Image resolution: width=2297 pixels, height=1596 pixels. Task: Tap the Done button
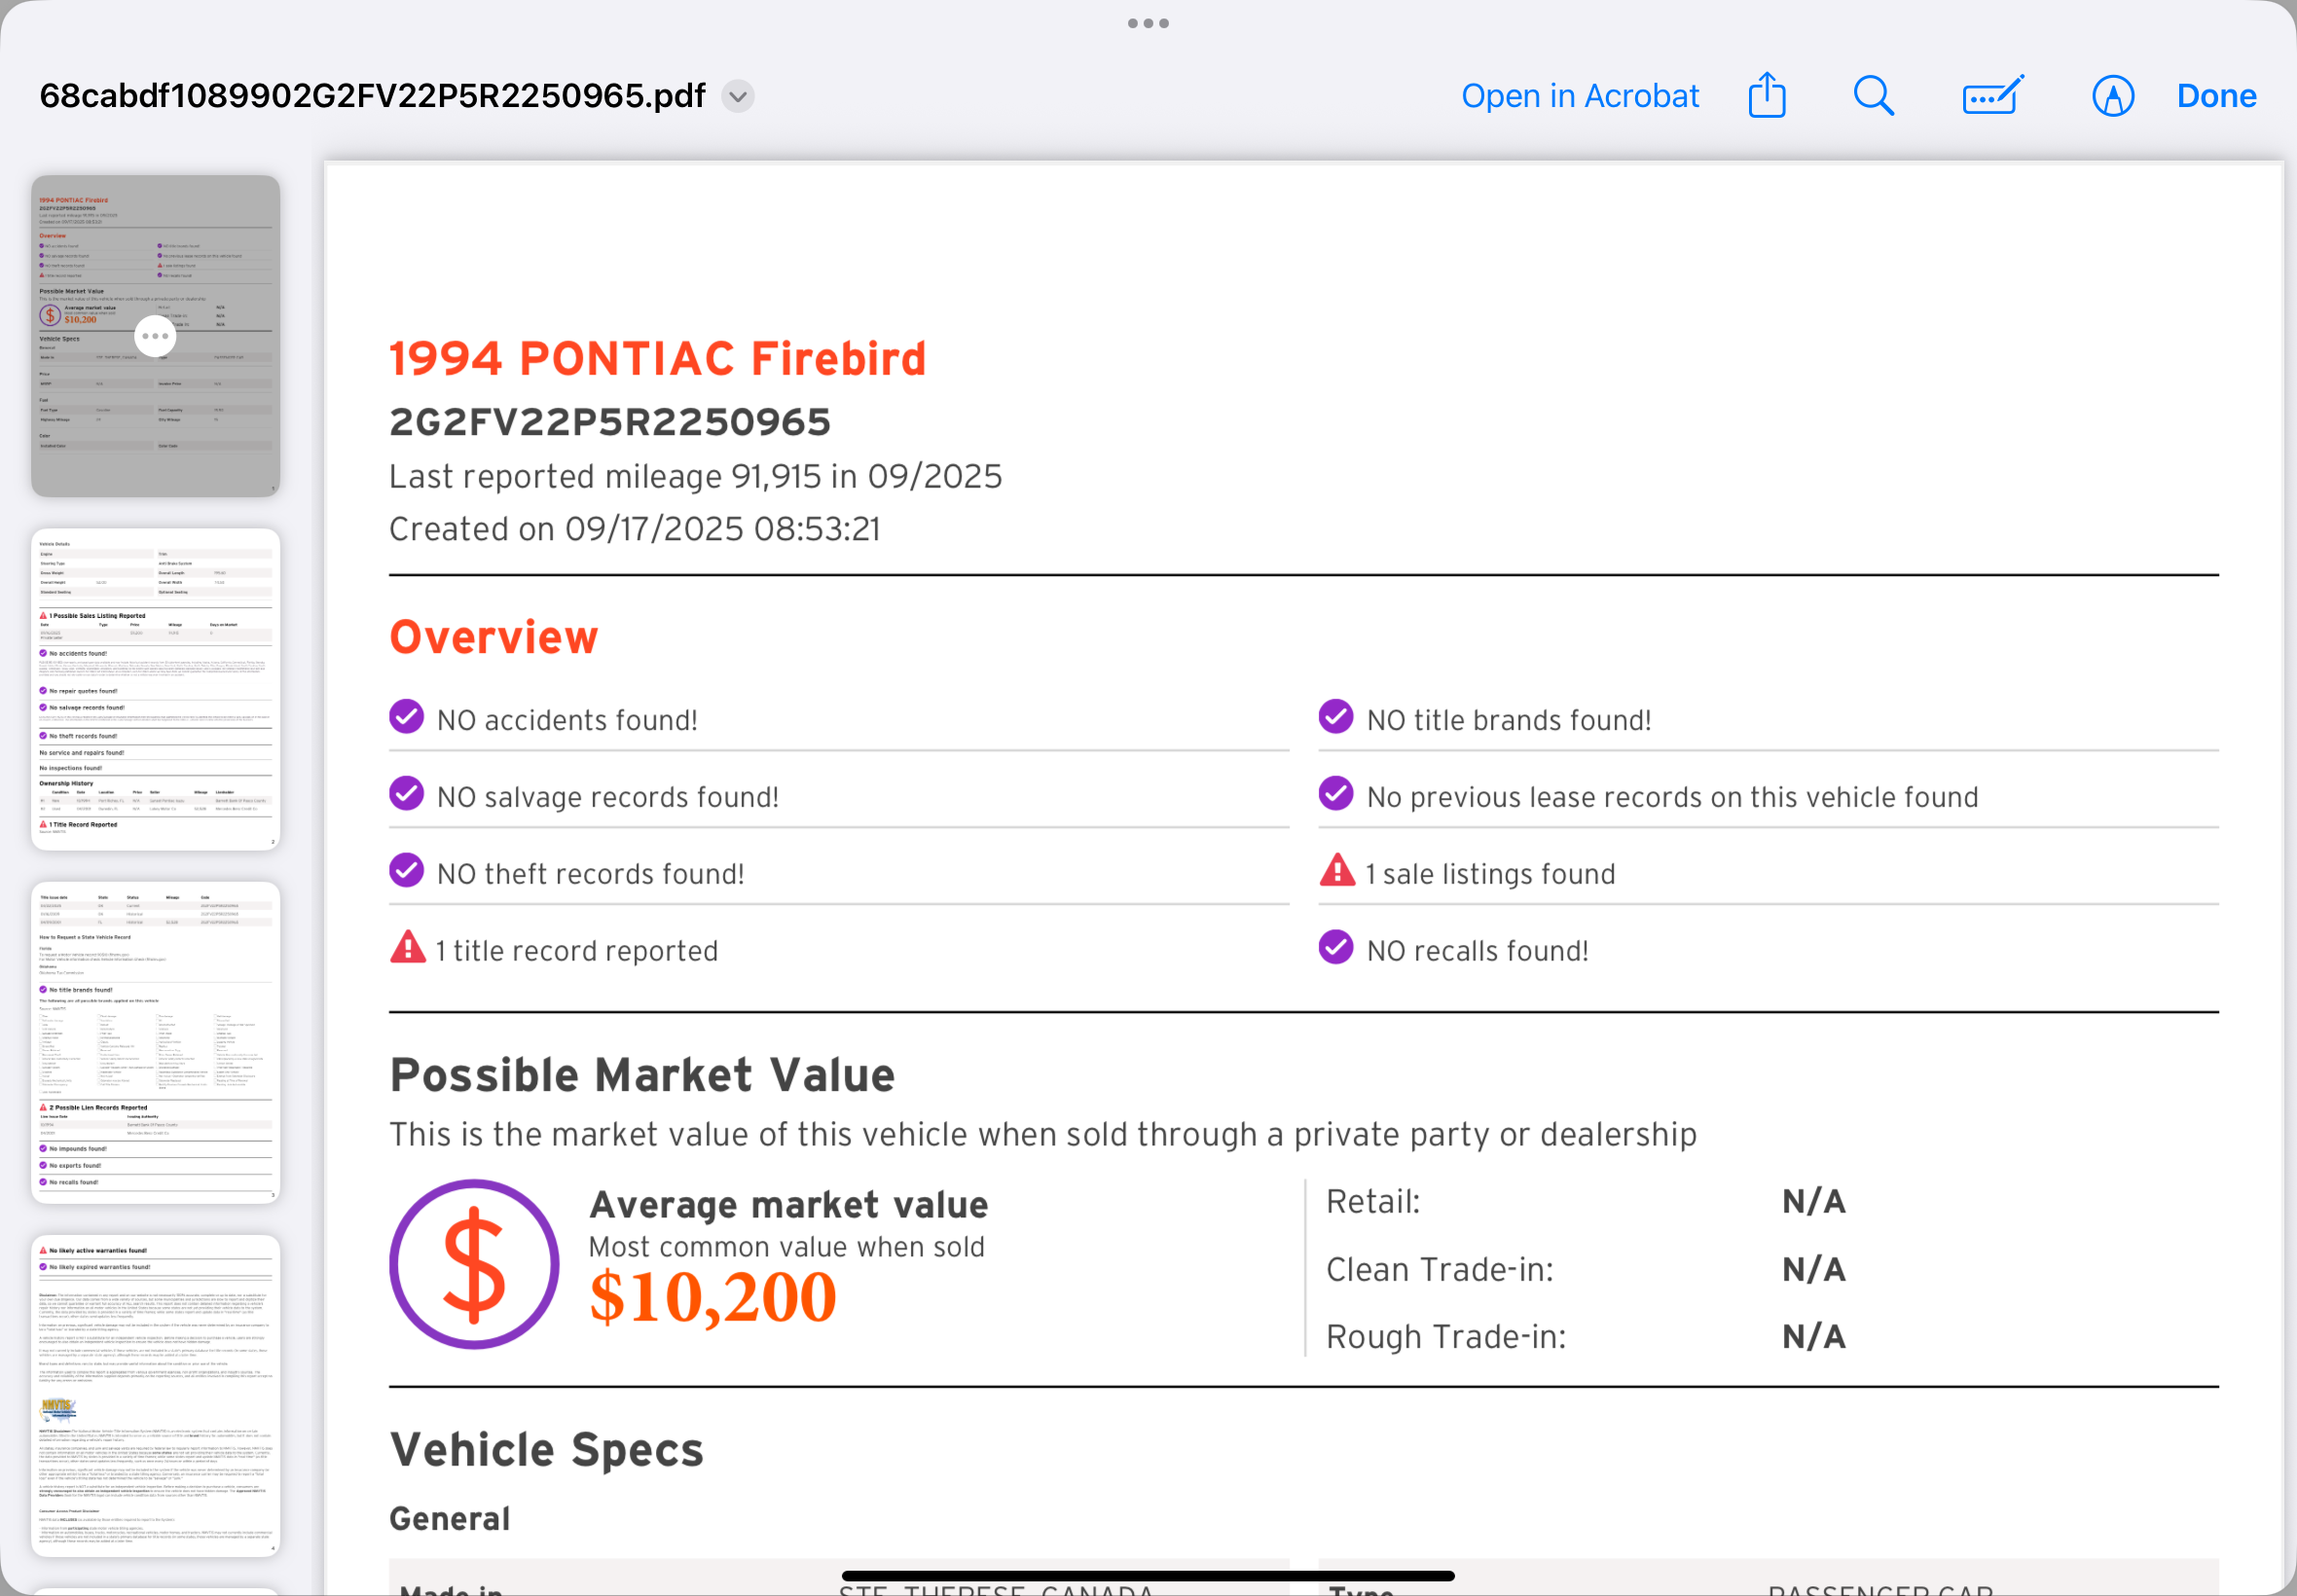pyautogui.click(x=2216, y=96)
